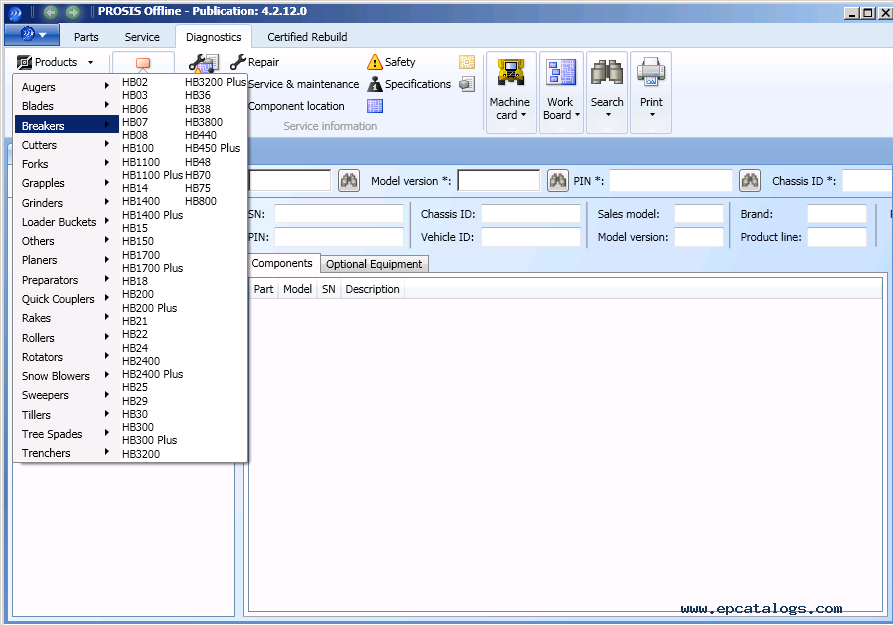Image resolution: width=893 pixels, height=625 pixels.
Task: Choose breaker model HB3200 Plus
Action: (x=215, y=82)
